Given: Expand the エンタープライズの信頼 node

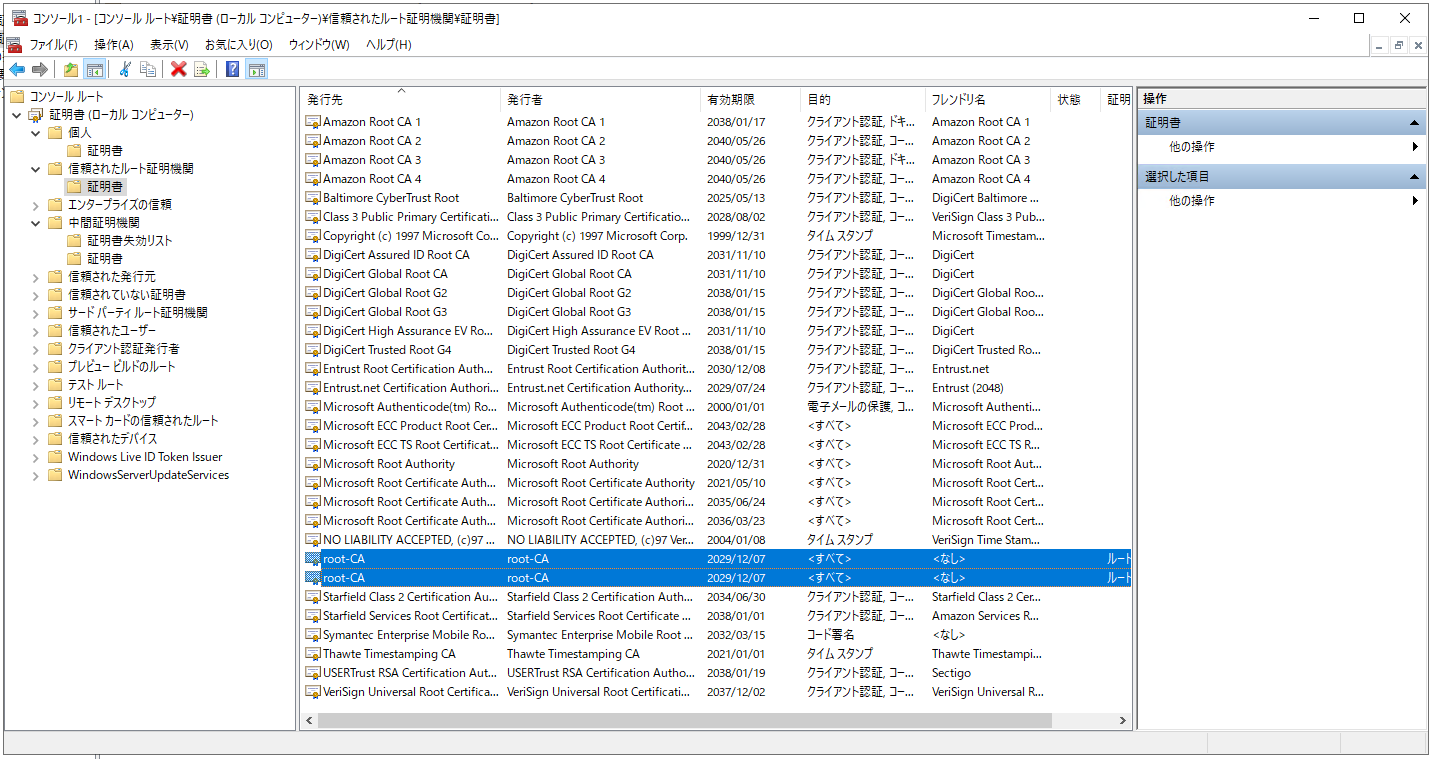Looking at the screenshot, I should (36, 205).
